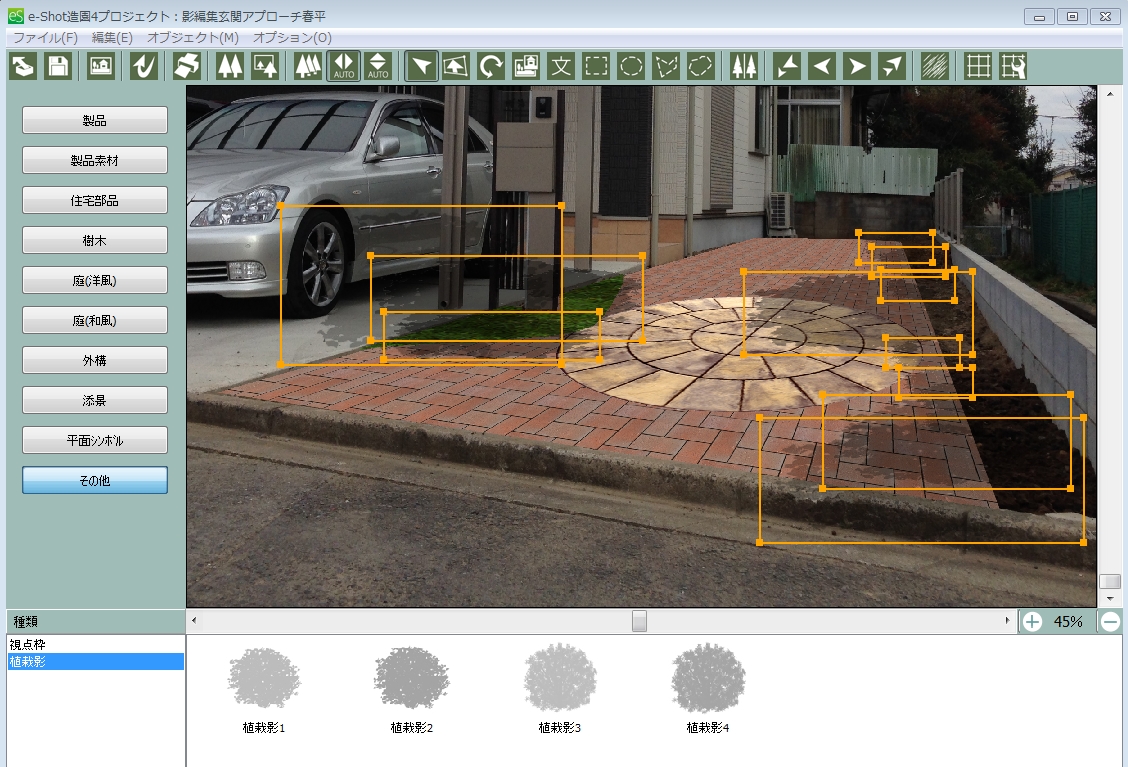
Task: Click the 樹木 category button
Action: pyautogui.click(x=95, y=240)
